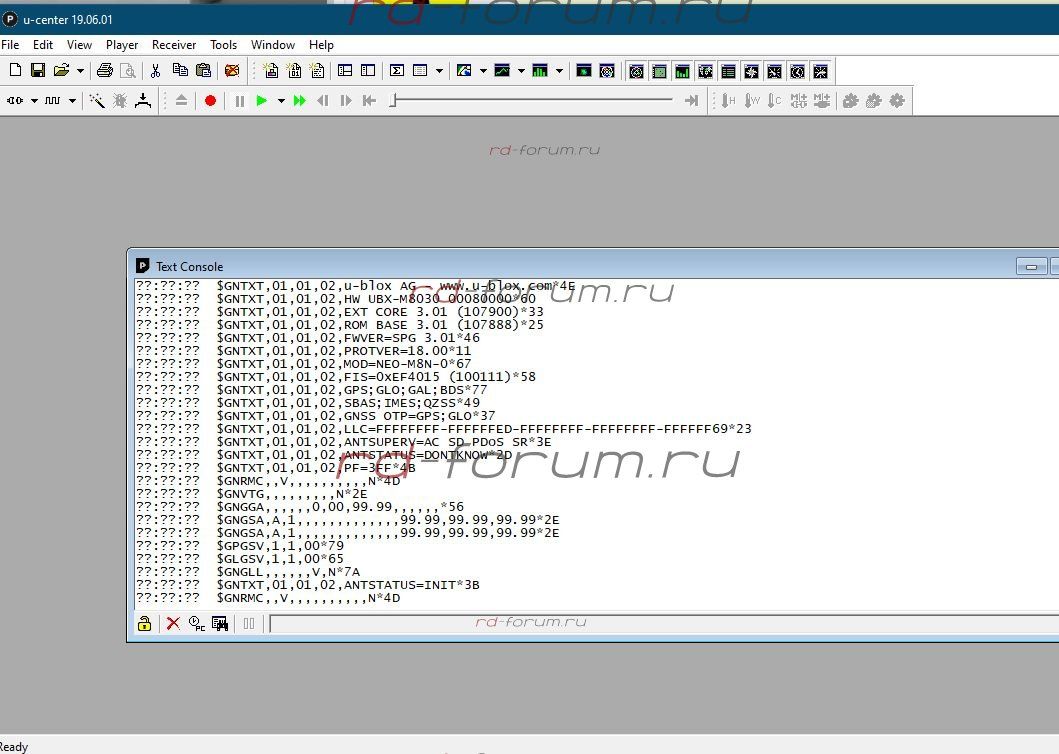
Task: Click the debug bug icon
Action: pos(120,101)
